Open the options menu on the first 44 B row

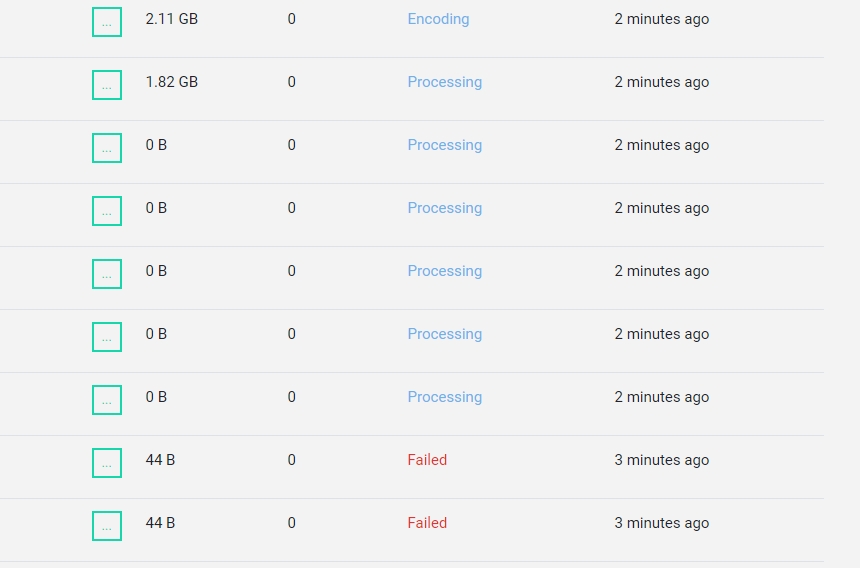107,463
